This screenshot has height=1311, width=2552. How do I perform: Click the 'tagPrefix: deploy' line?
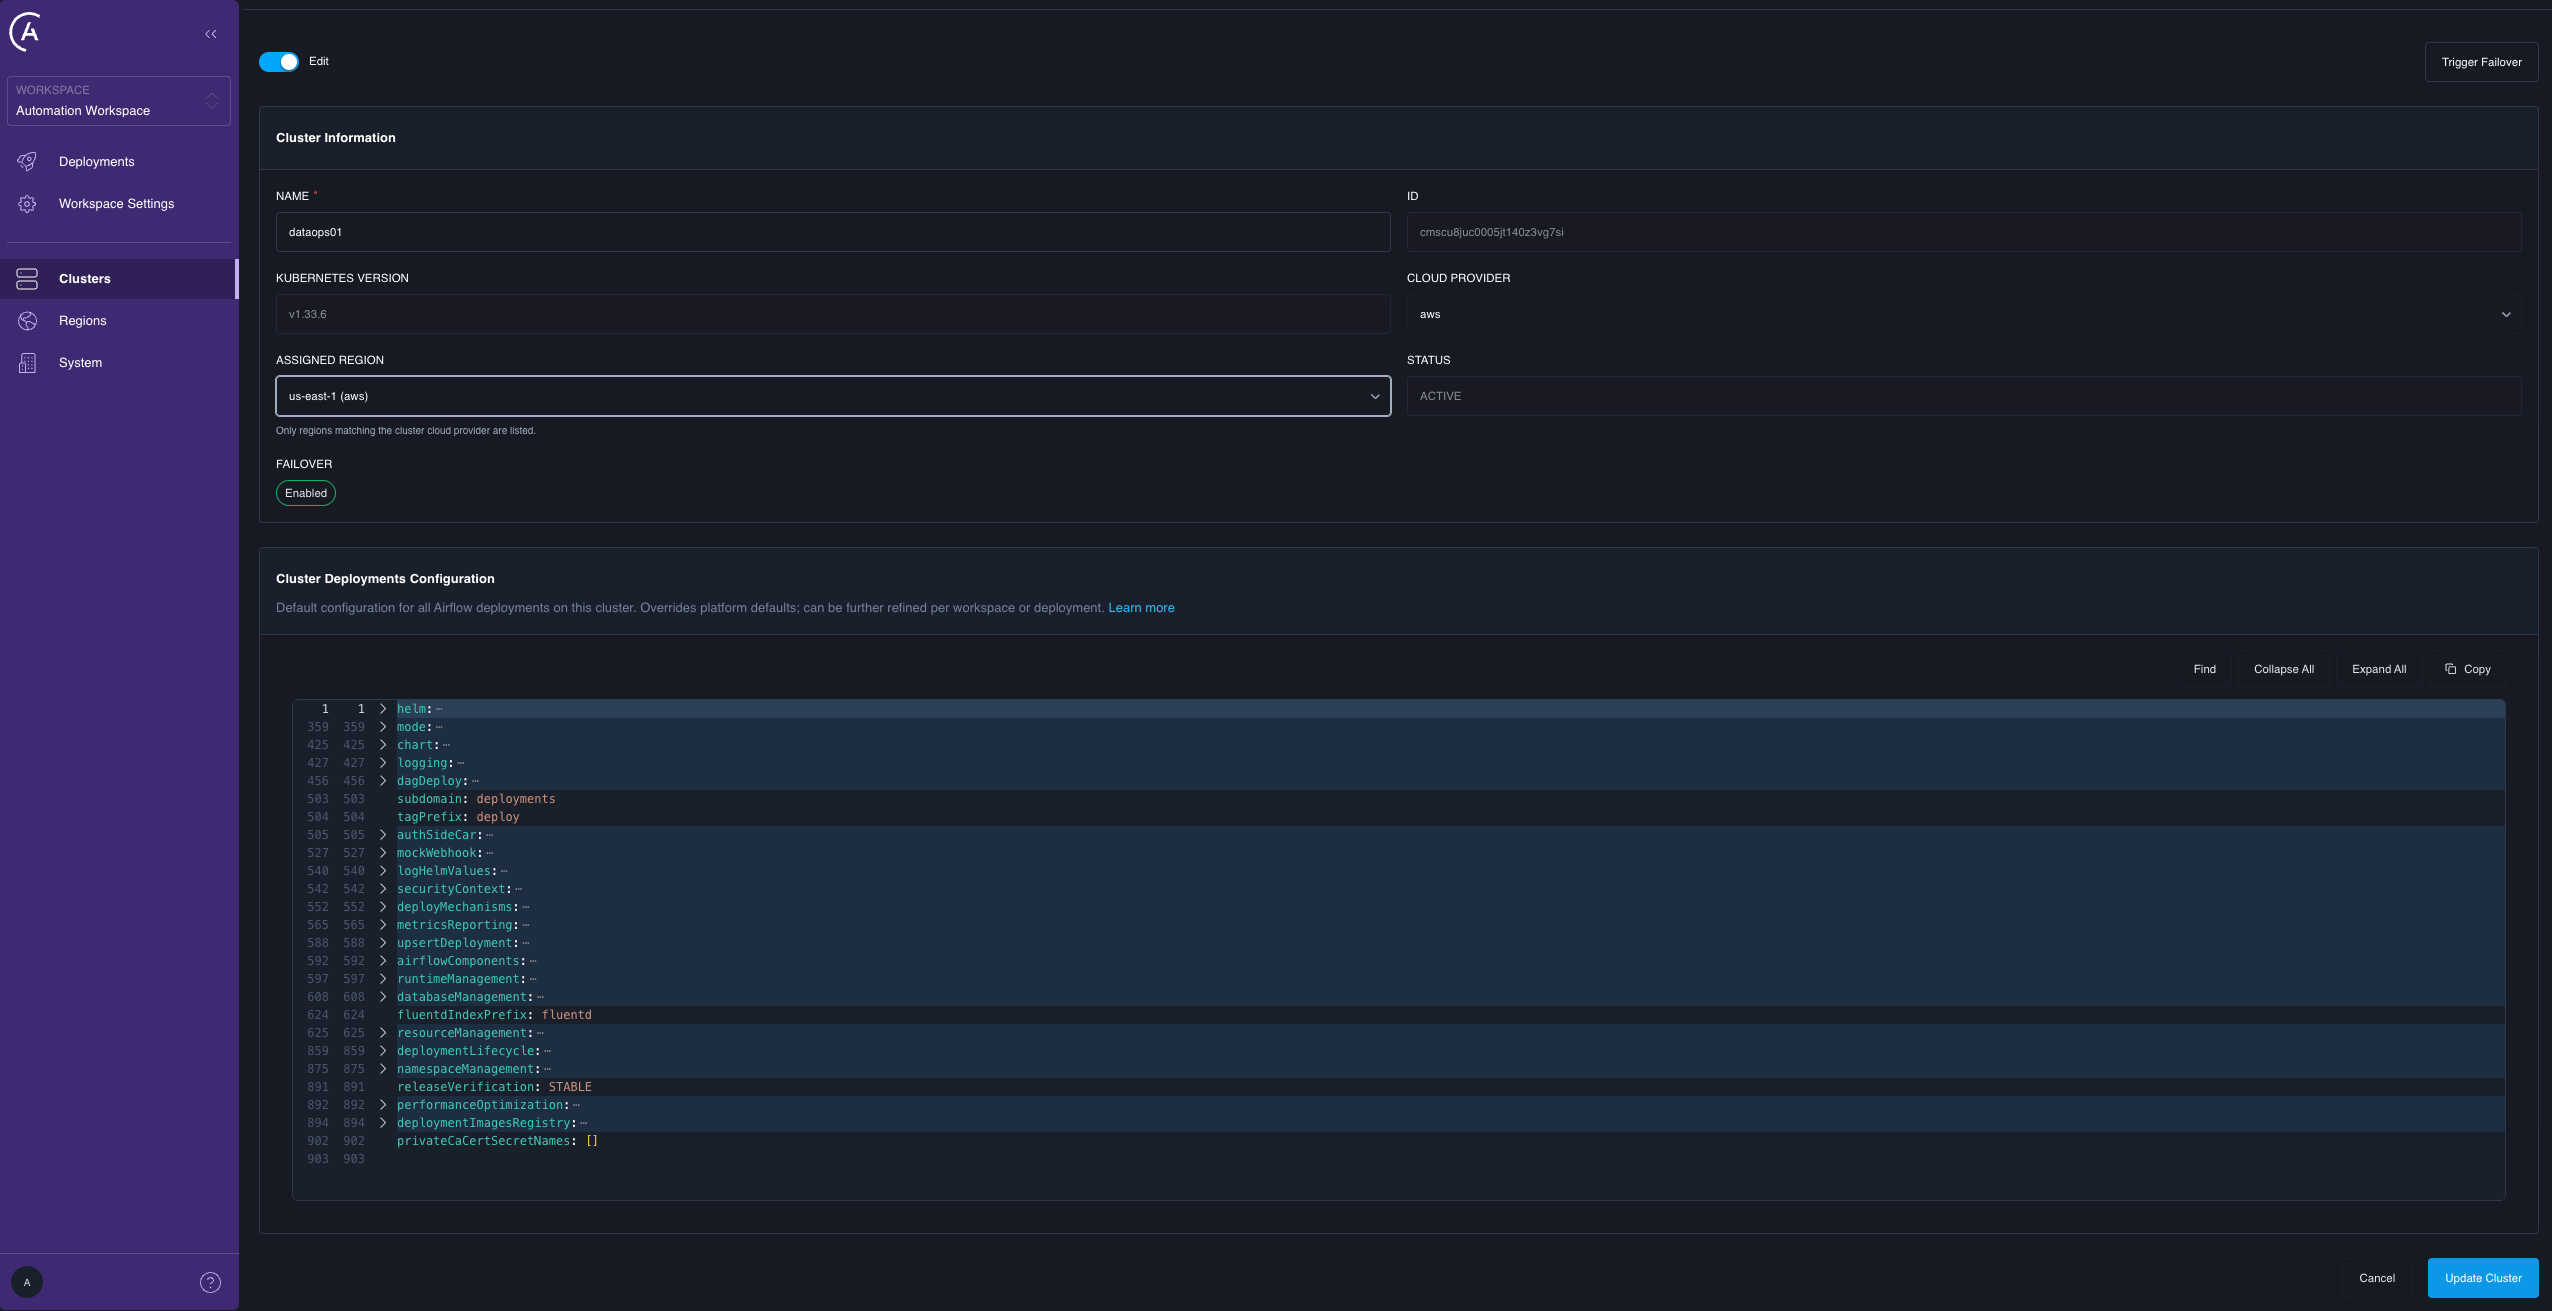click(458, 817)
